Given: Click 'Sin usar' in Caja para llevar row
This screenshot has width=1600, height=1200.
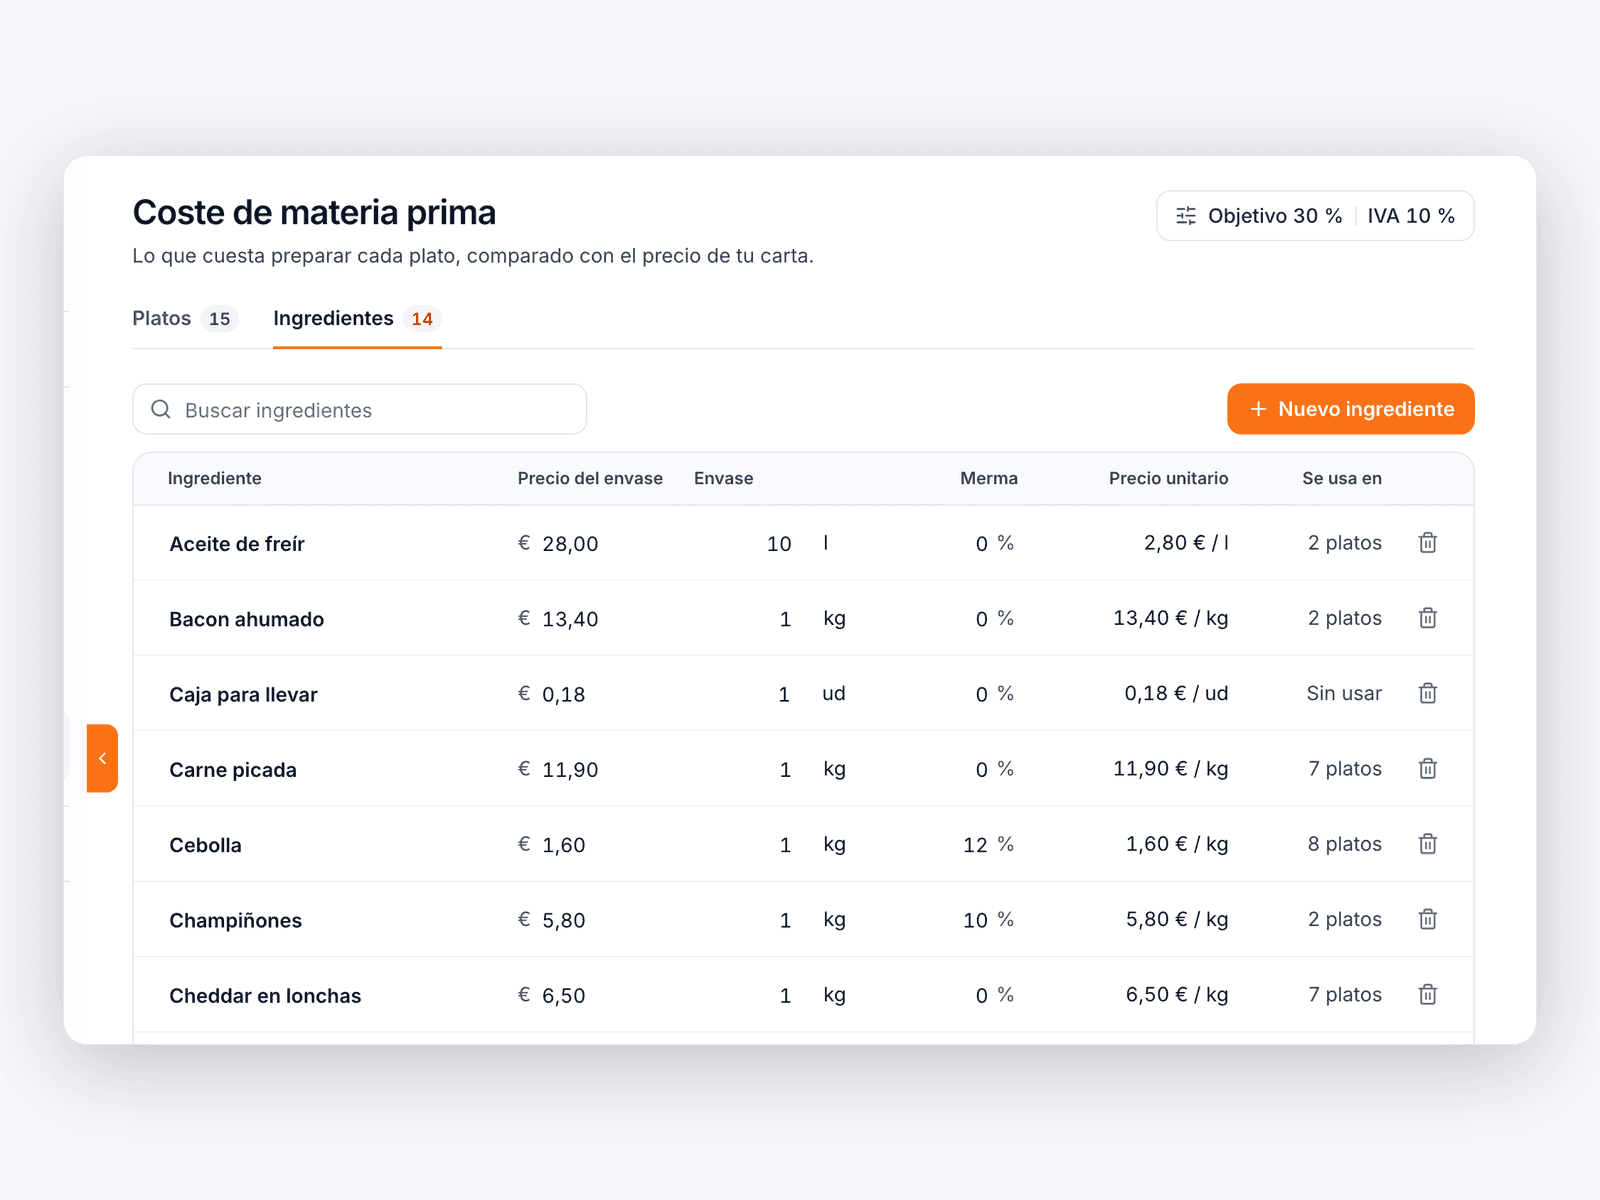Looking at the screenshot, I should tap(1344, 693).
